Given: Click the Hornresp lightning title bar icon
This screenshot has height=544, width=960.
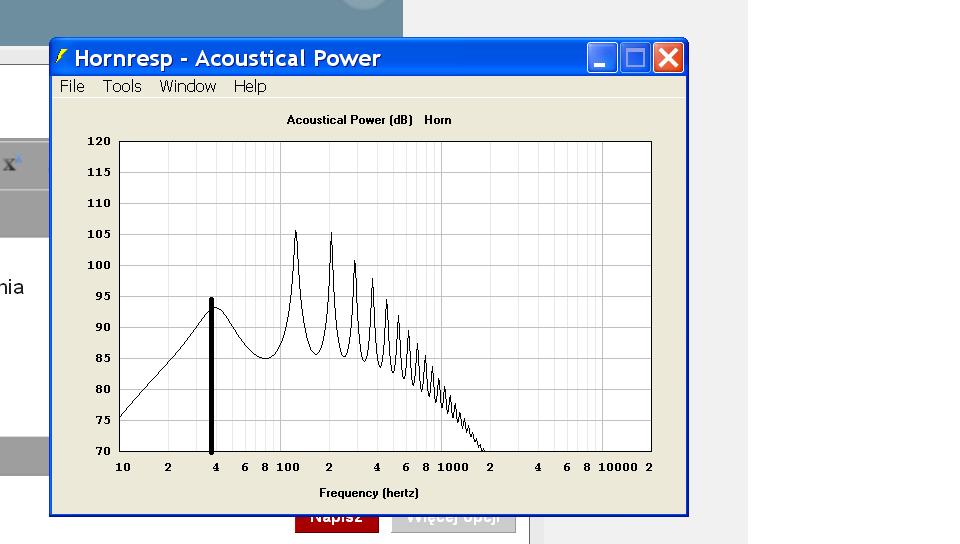Looking at the screenshot, I should [x=61, y=57].
